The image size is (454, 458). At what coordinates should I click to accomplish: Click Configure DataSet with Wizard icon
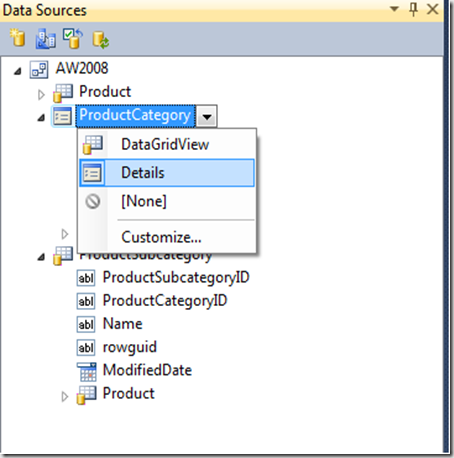coord(73,38)
